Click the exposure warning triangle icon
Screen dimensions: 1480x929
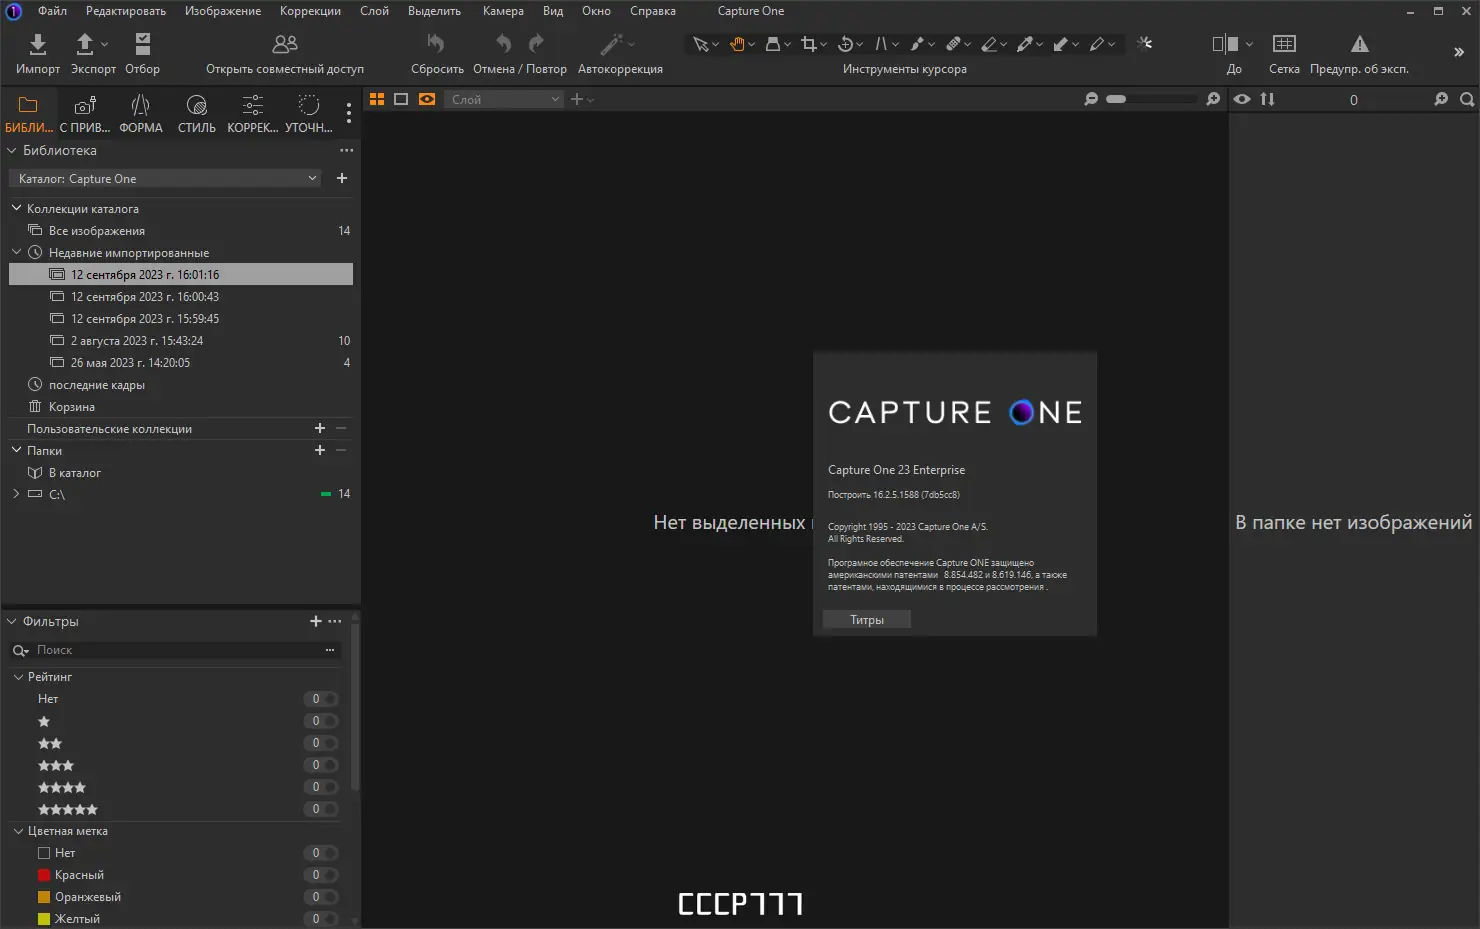1359,44
